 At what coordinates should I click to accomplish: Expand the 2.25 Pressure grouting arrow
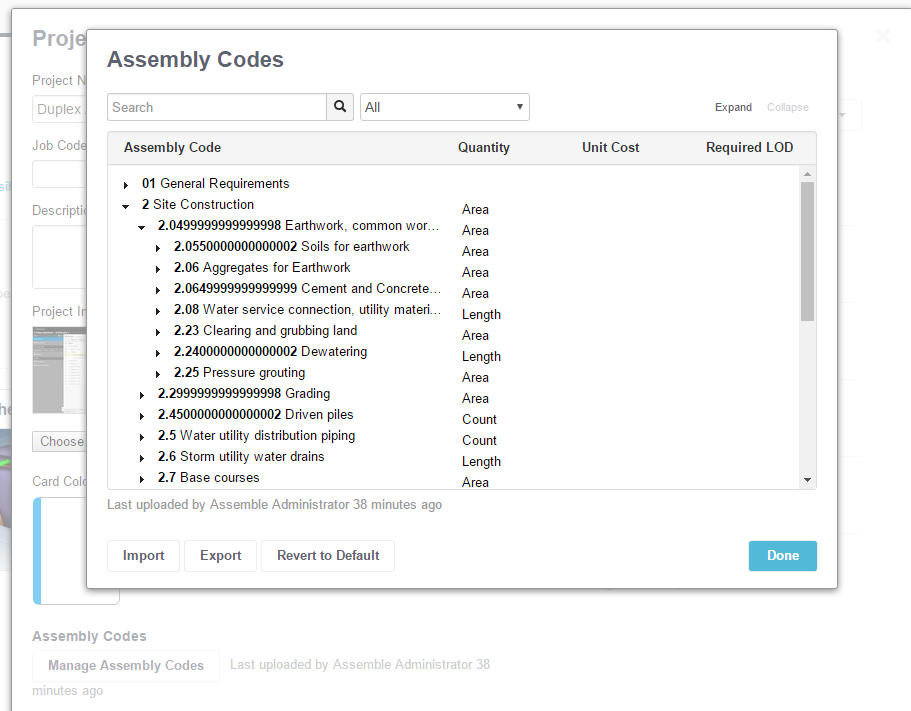(x=158, y=374)
